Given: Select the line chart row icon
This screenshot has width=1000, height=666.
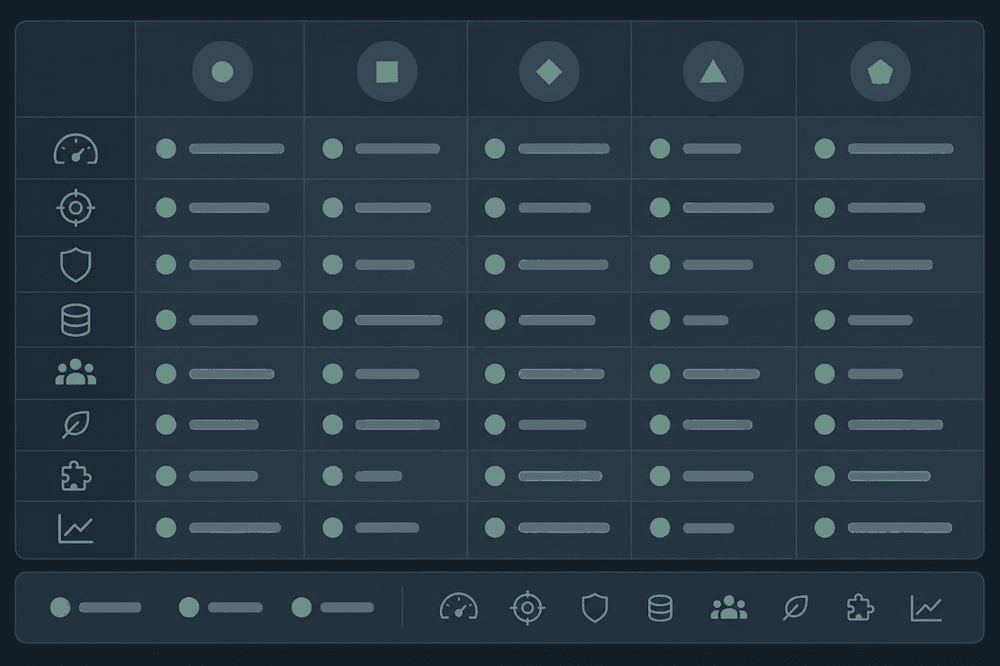Looking at the screenshot, I should [x=75, y=528].
